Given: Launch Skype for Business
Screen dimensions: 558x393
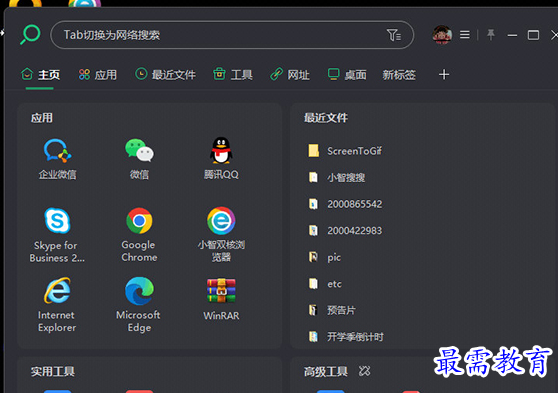Looking at the screenshot, I should click(x=57, y=235).
